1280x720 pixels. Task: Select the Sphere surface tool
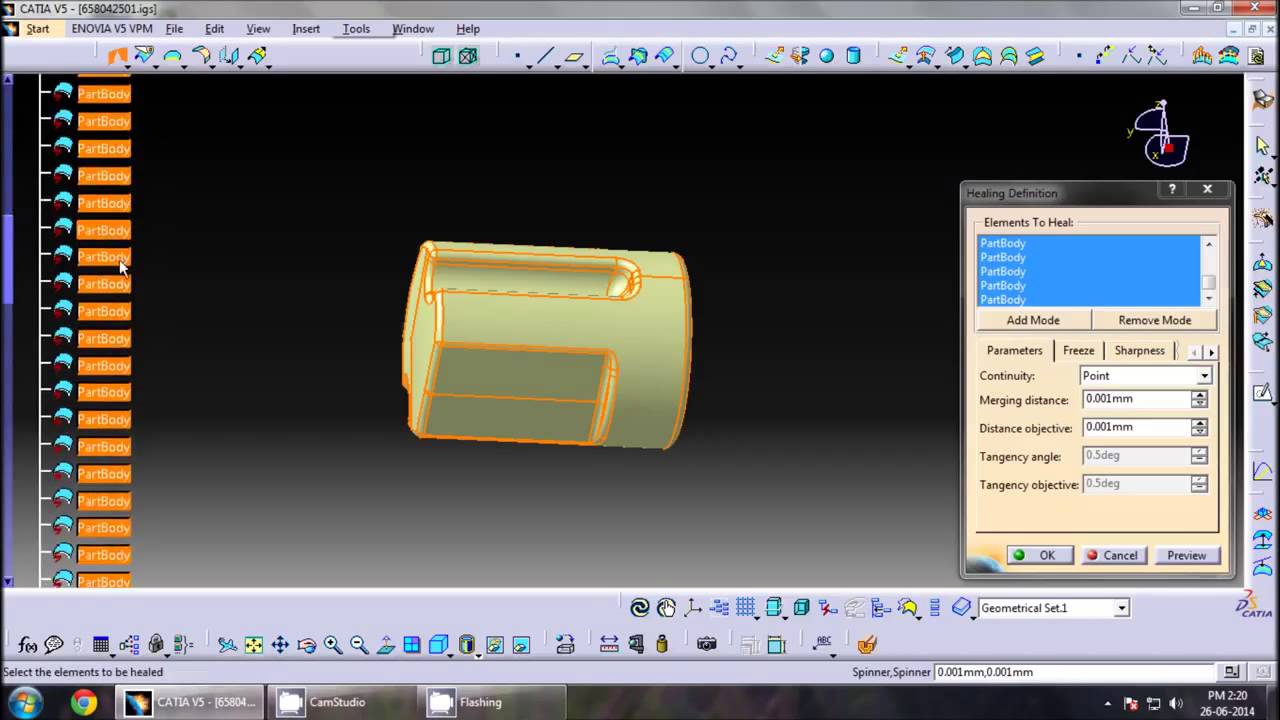[826, 56]
